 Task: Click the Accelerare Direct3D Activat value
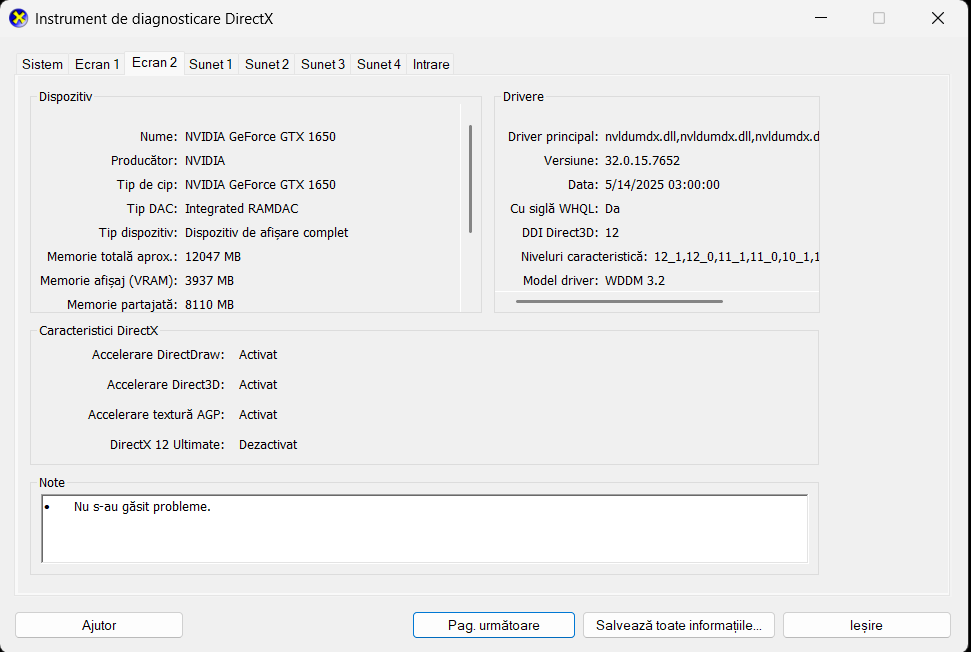pyautogui.click(x=258, y=385)
